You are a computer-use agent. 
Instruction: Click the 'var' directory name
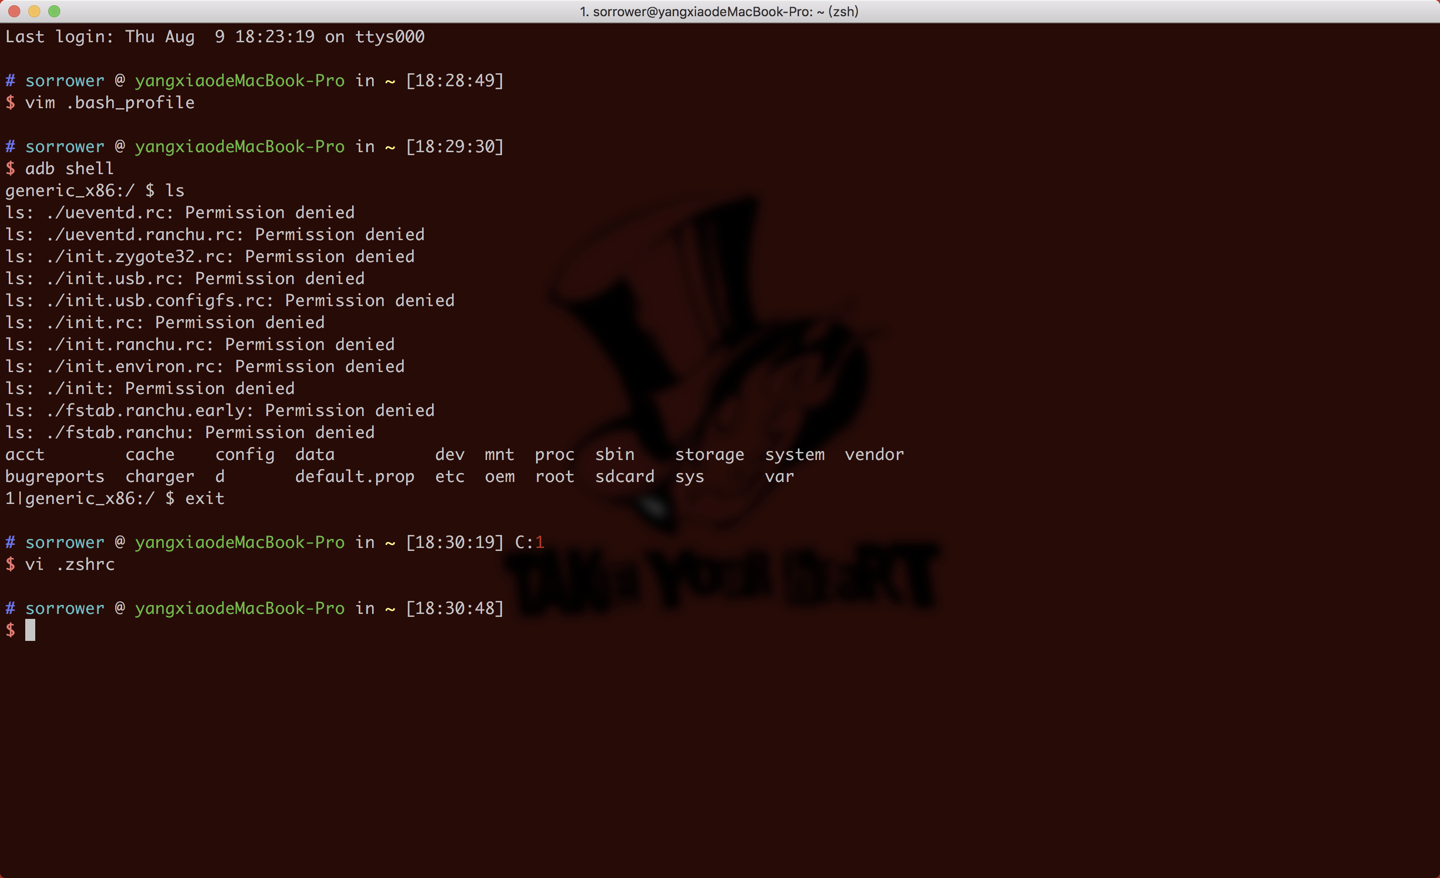tap(780, 477)
